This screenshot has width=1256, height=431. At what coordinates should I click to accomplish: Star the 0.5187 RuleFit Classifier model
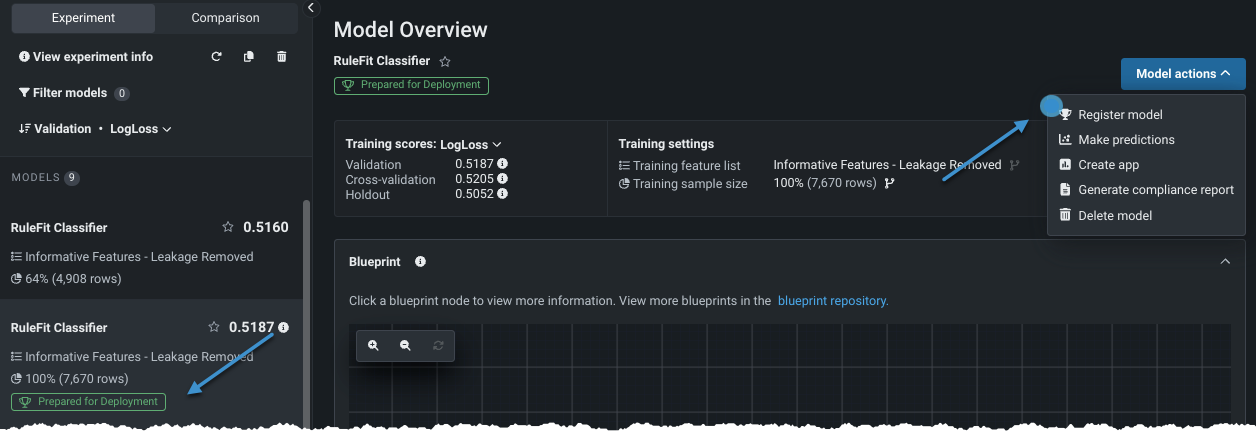coord(213,327)
